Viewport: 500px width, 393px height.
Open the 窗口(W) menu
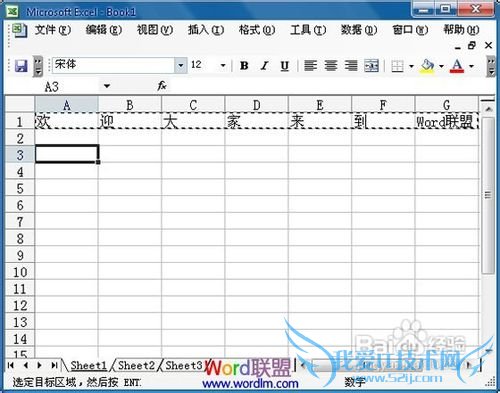410,30
